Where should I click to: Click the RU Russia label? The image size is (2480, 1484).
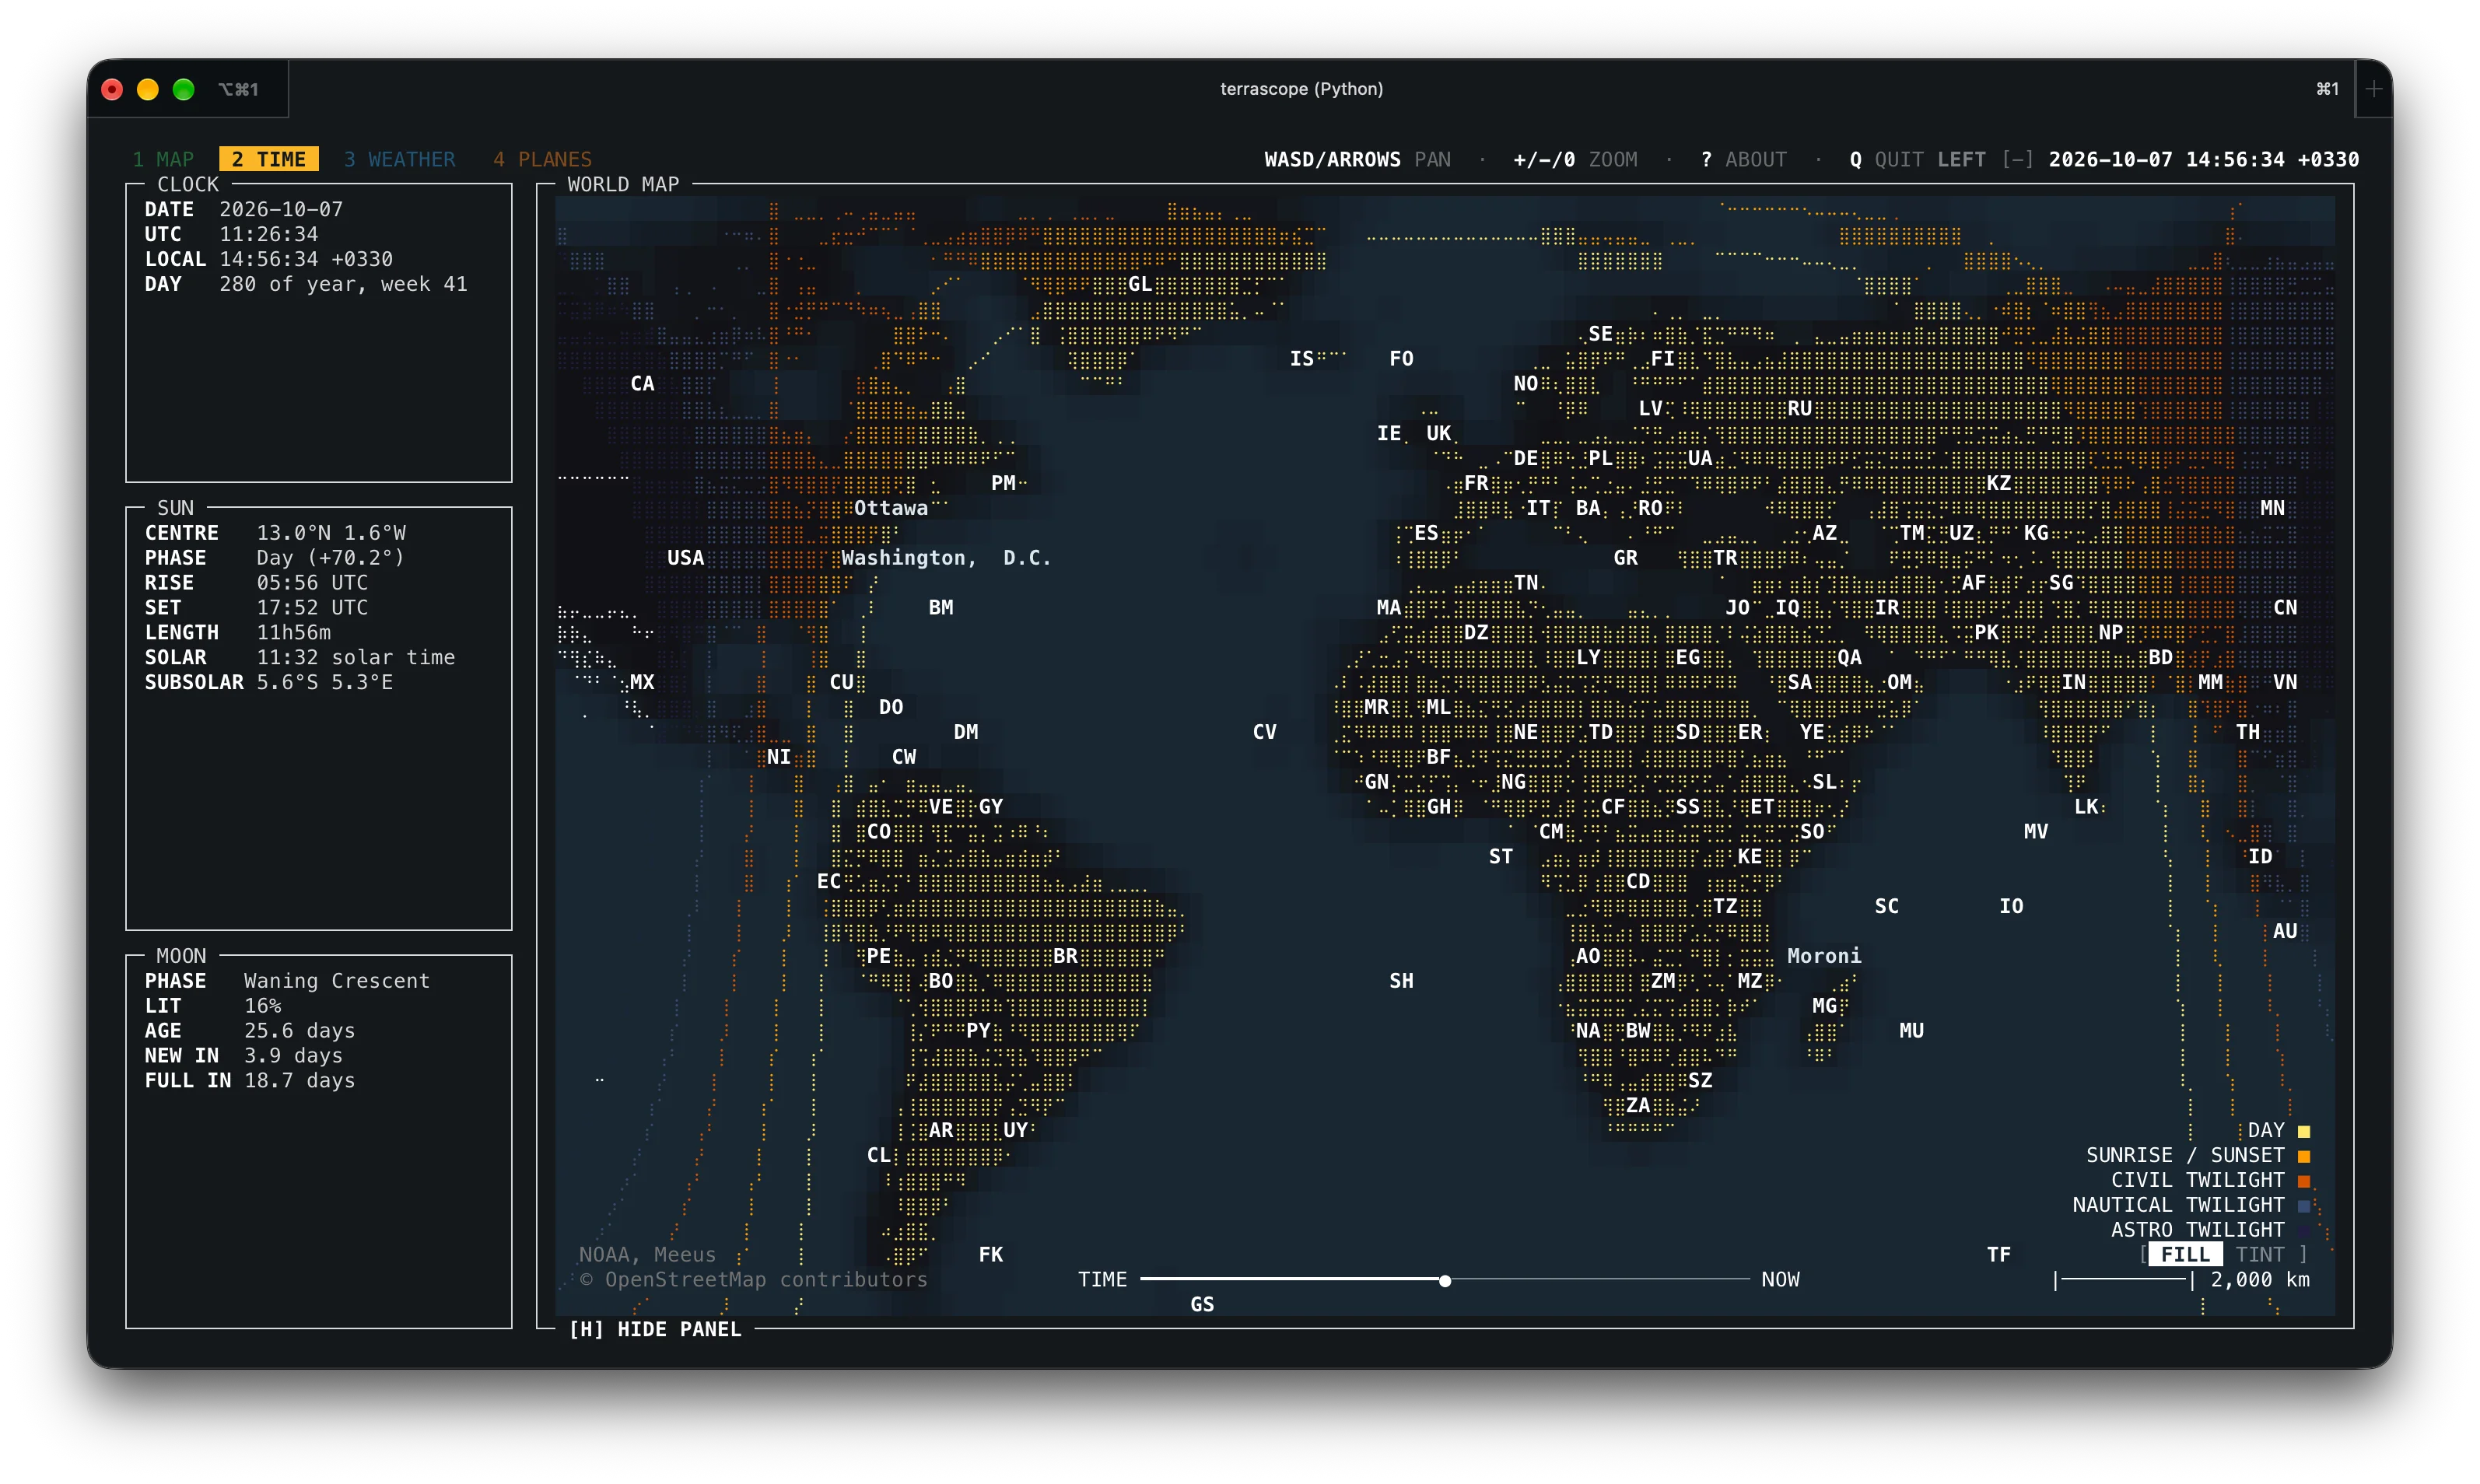[x=1799, y=408]
